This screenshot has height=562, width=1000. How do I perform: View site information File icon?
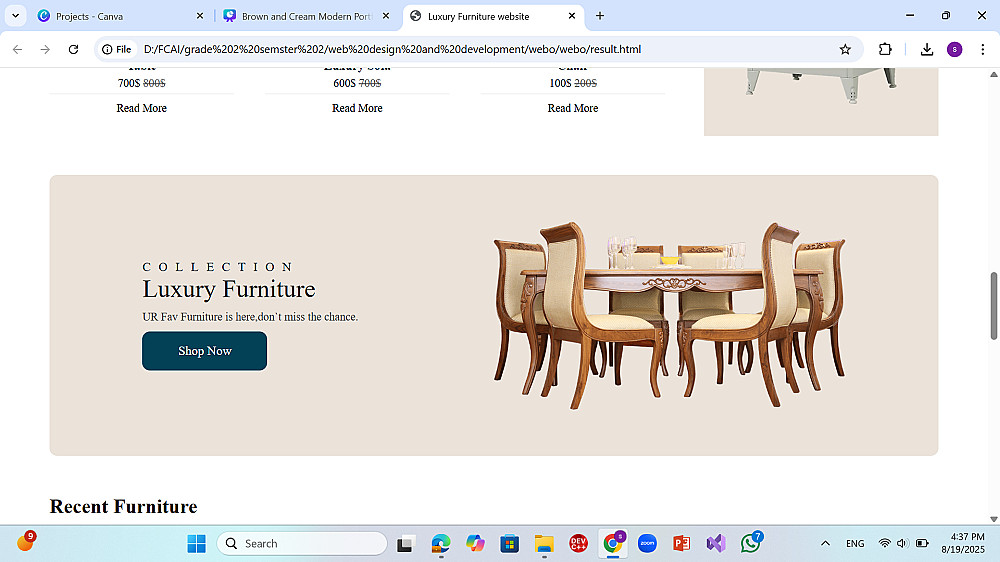point(117,49)
